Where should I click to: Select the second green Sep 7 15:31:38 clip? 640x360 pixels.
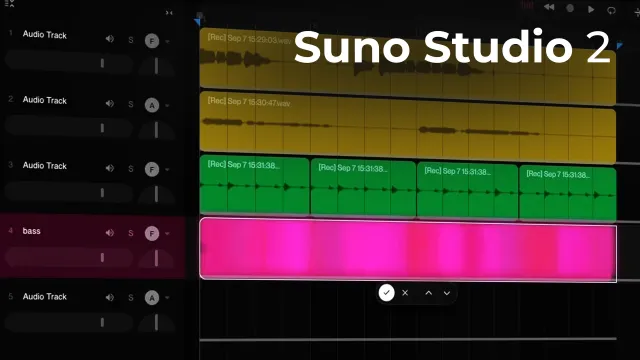point(363,188)
